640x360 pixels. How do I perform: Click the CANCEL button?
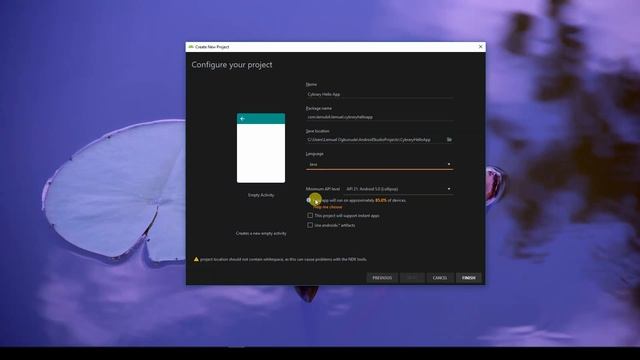point(440,278)
